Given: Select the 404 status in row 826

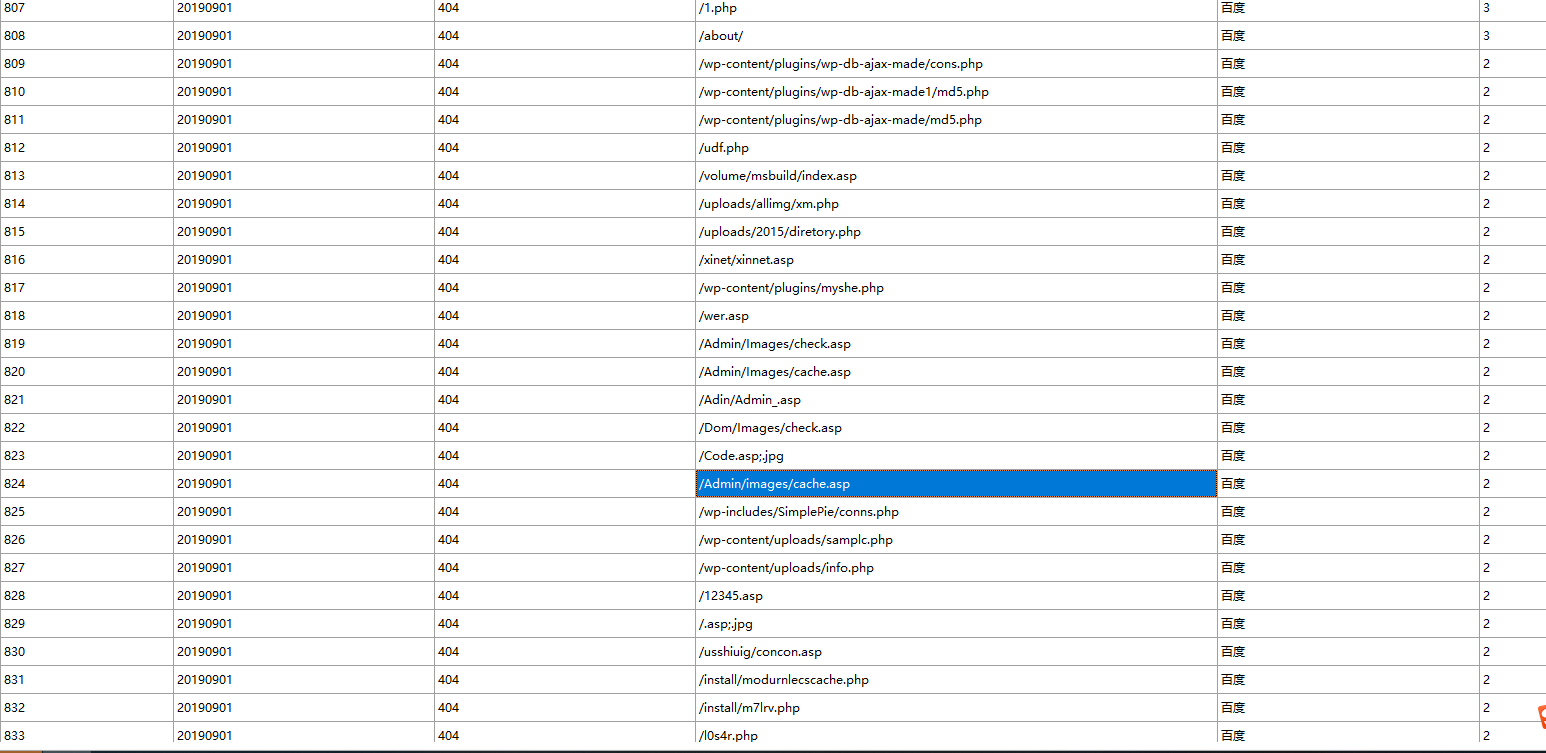Looking at the screenshot, I should click(565, 540).
